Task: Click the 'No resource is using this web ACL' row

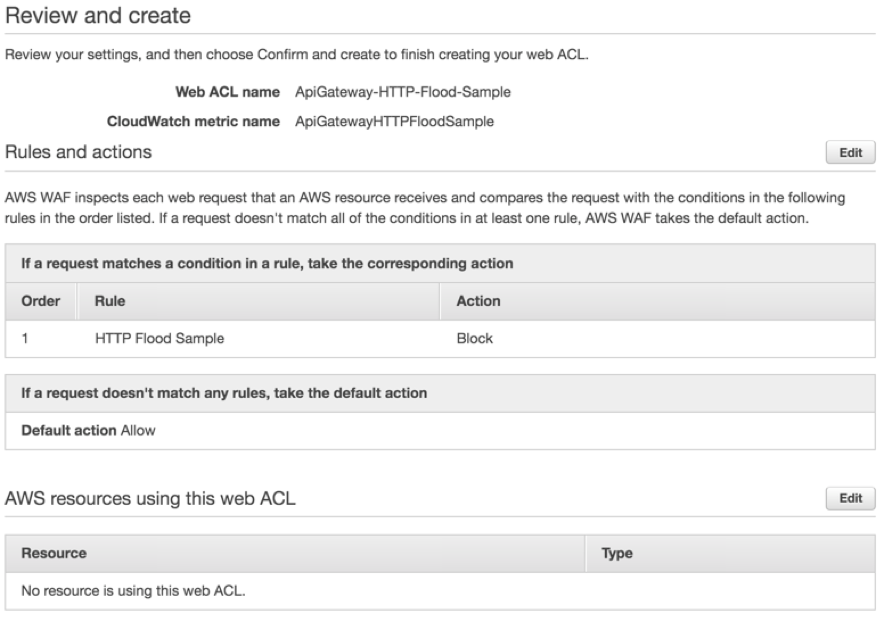Action: point(132,590)
